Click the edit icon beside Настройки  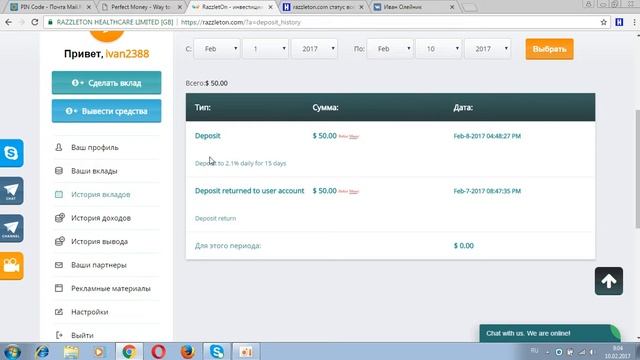[x=59, y=312]
